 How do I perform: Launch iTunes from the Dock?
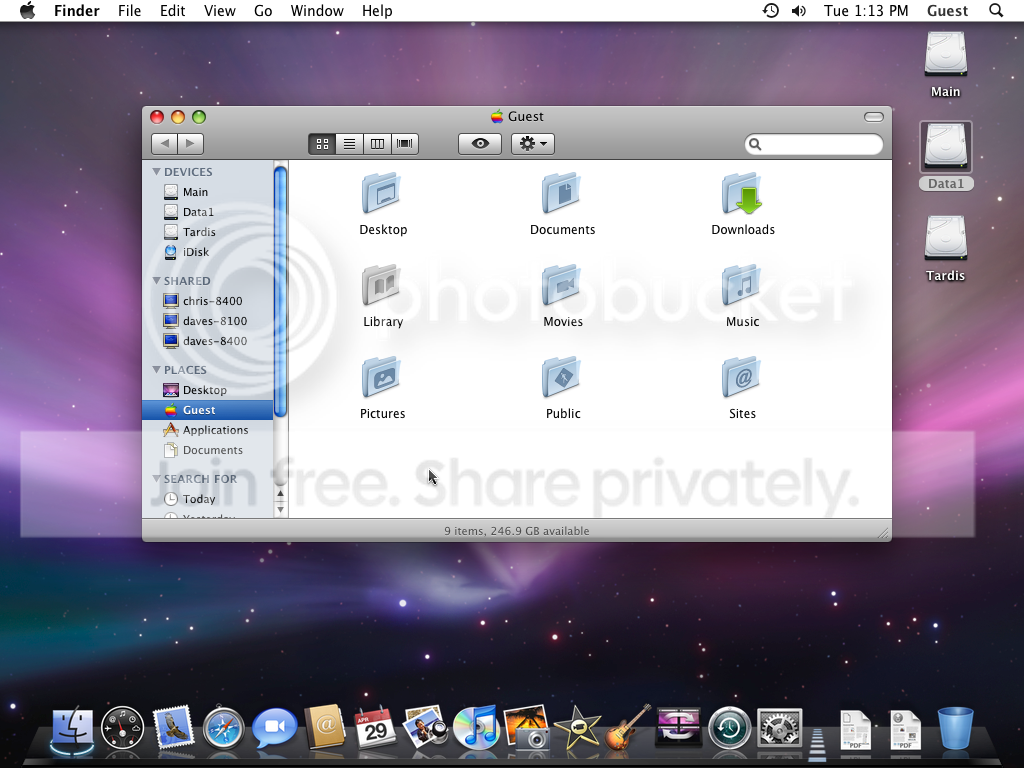point(476,728)
